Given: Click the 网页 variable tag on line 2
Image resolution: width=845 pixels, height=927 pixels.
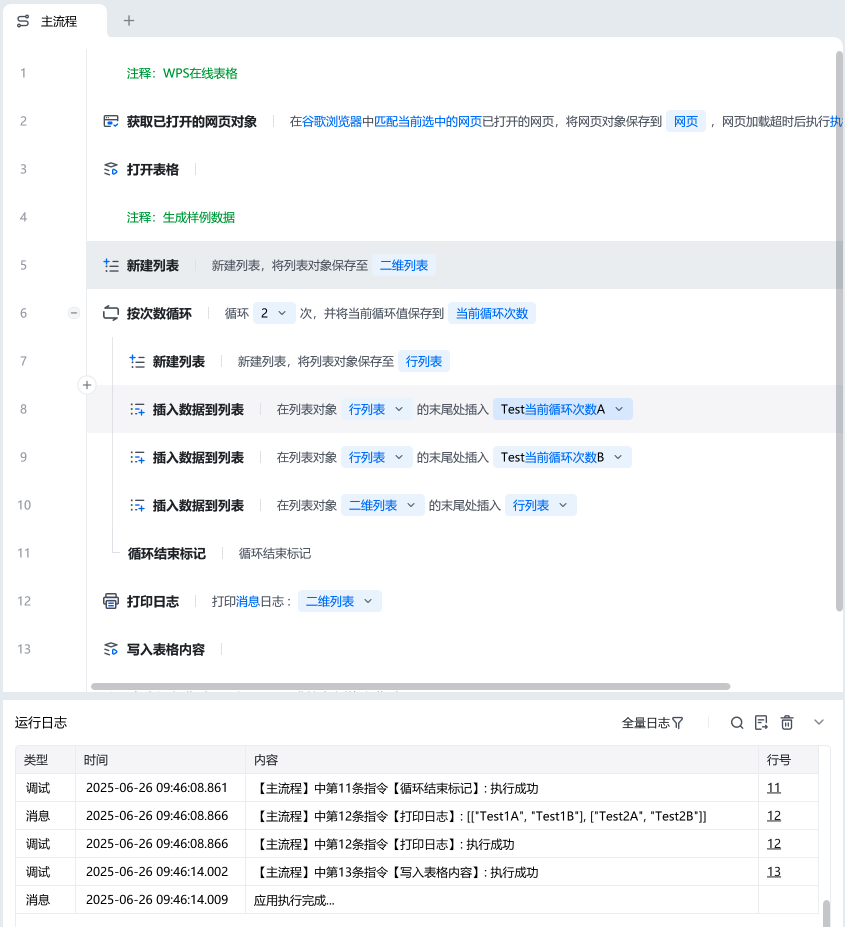Looking at the screenshot, I should tap(686, 121).
